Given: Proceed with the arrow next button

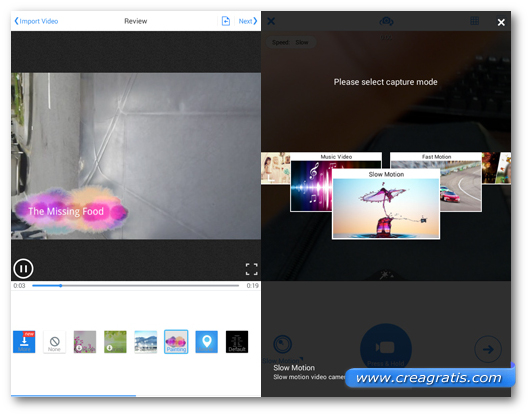Looking at the screenshot, I should pos(488,349).
